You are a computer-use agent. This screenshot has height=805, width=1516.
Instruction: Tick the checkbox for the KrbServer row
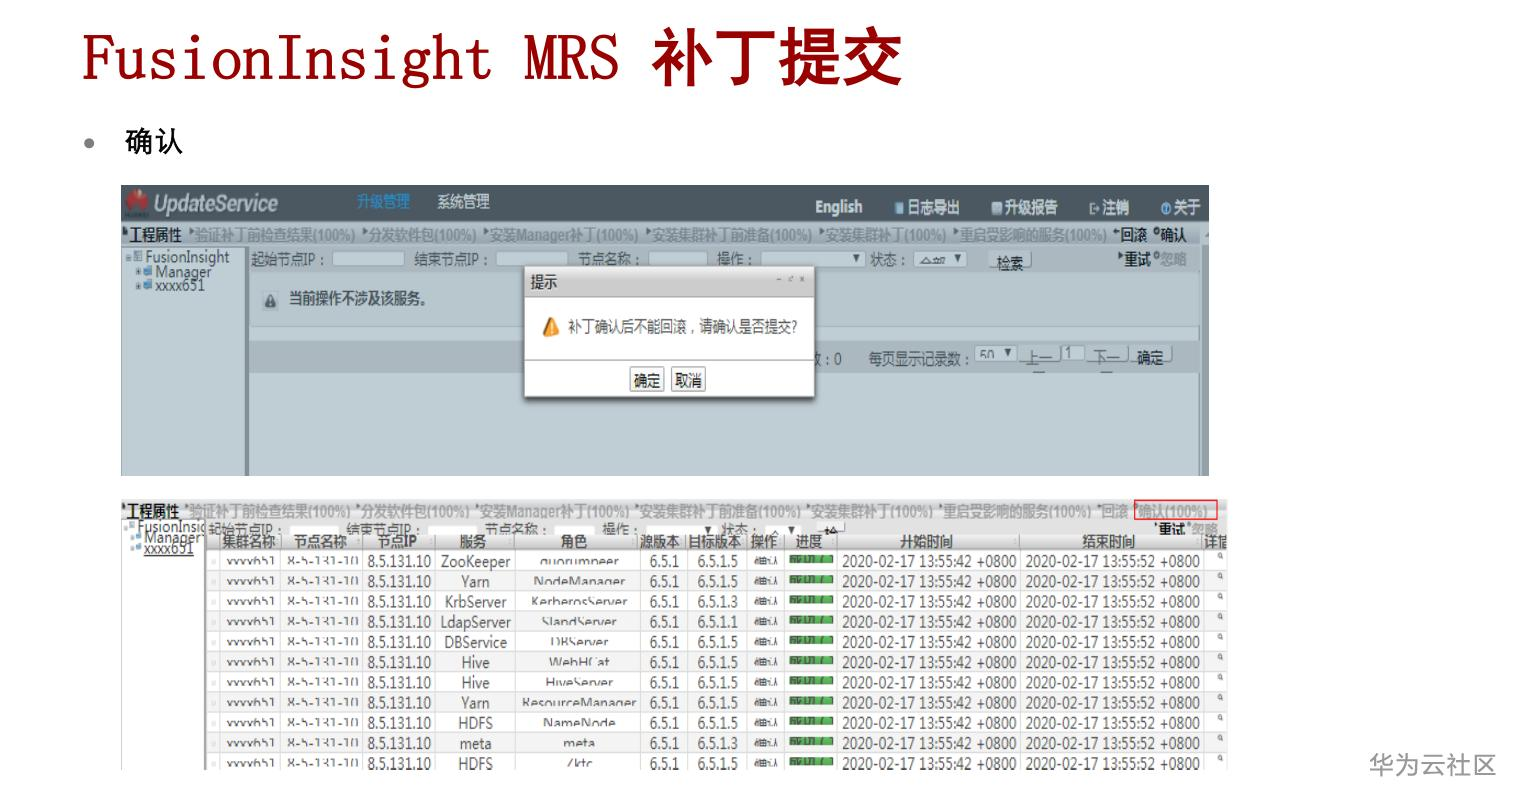point(213,602)
